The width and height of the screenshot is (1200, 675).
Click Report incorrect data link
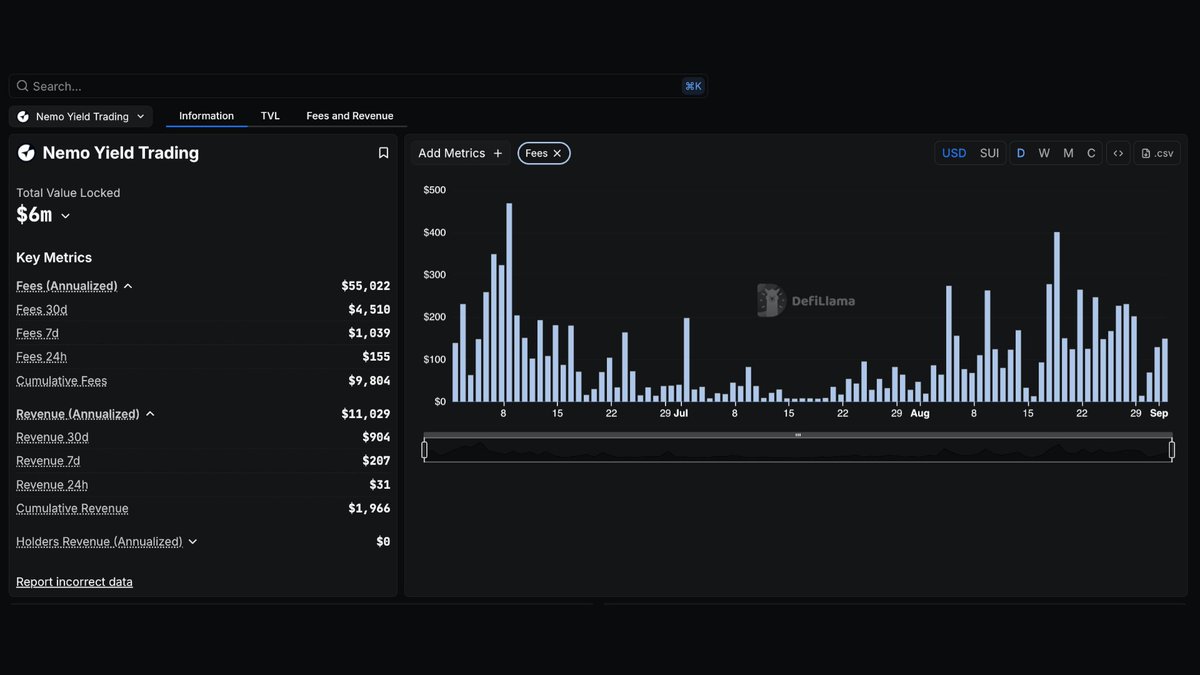[x=74, y=582]
